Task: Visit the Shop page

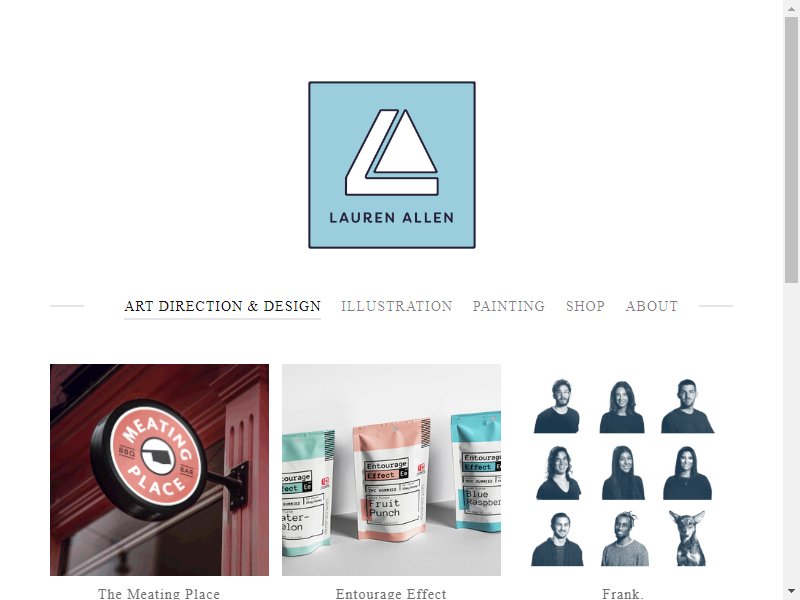Action: (x=585, y=306)
